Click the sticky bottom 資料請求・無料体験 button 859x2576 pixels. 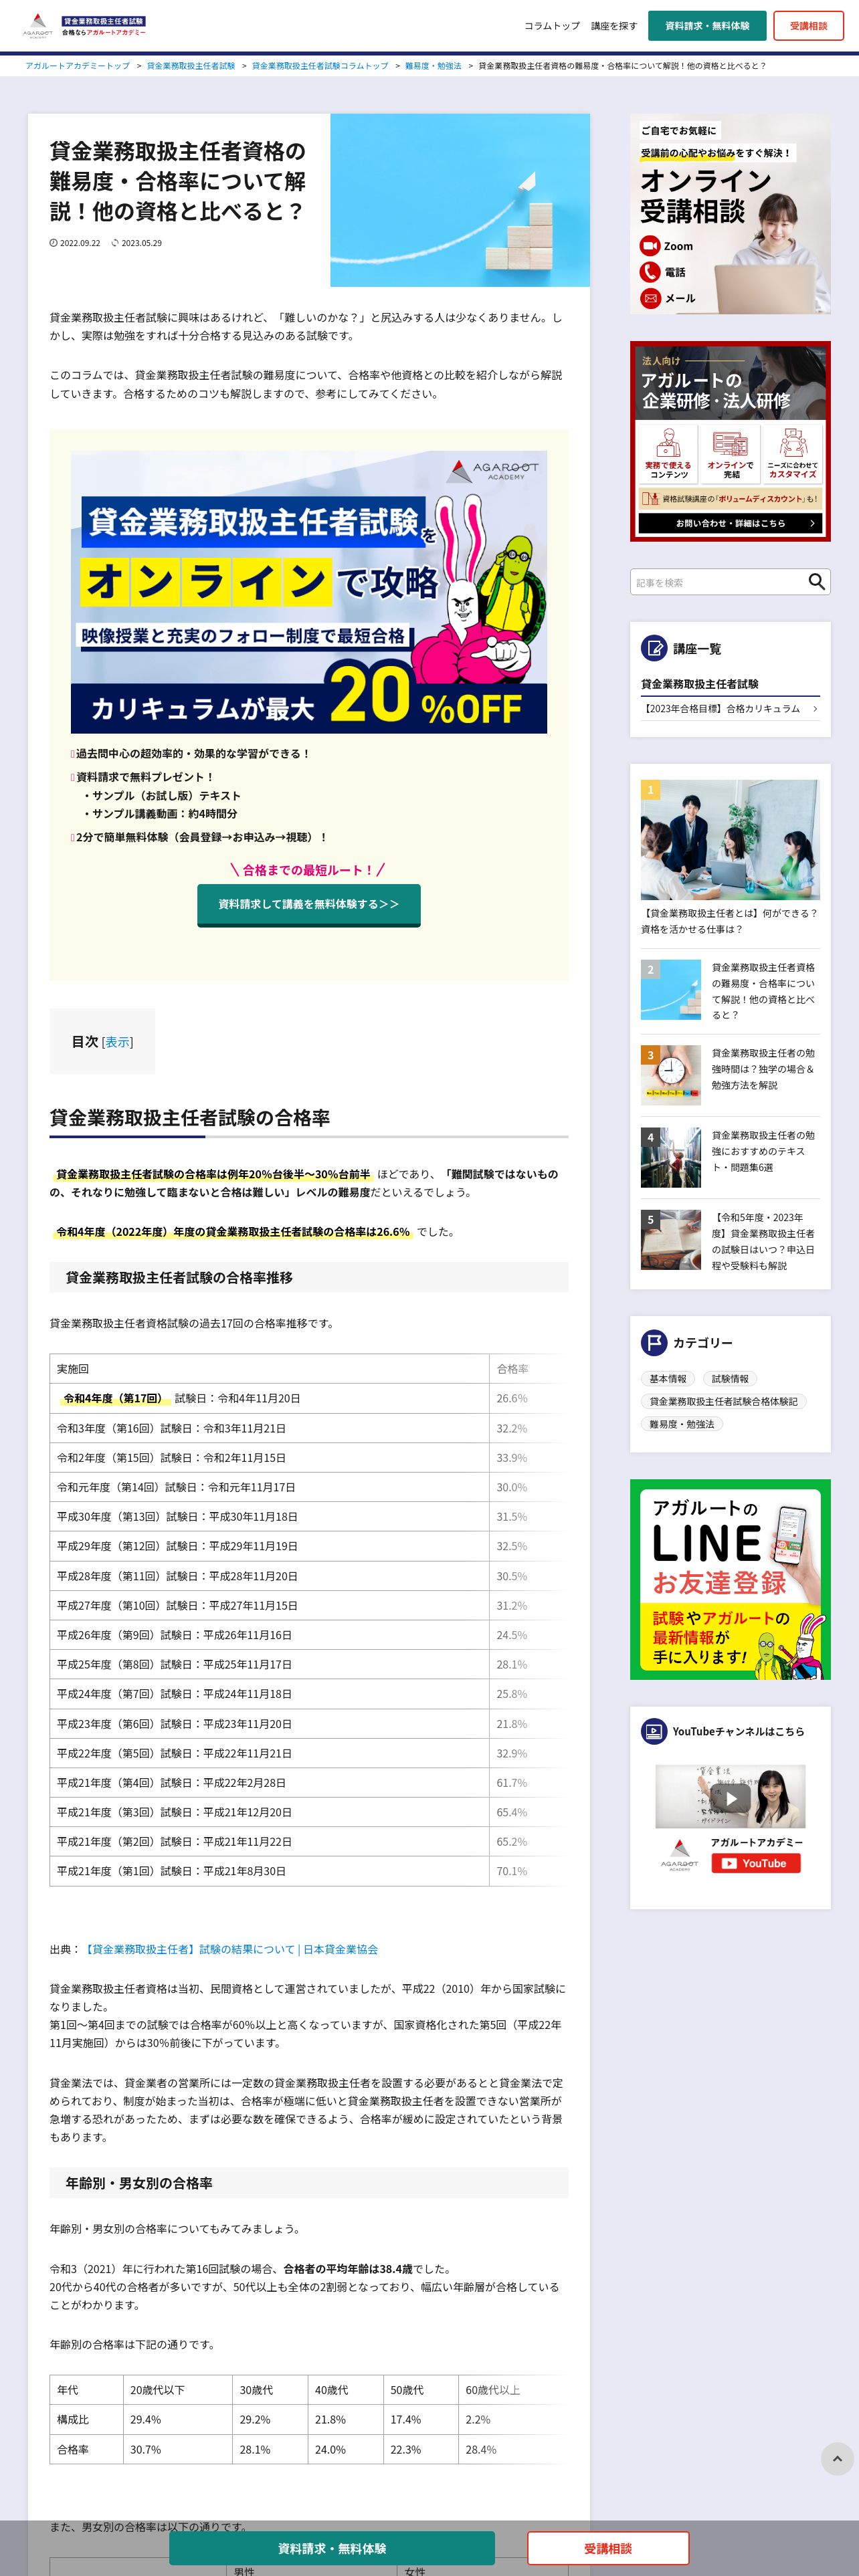click(x=332, y=2548)
